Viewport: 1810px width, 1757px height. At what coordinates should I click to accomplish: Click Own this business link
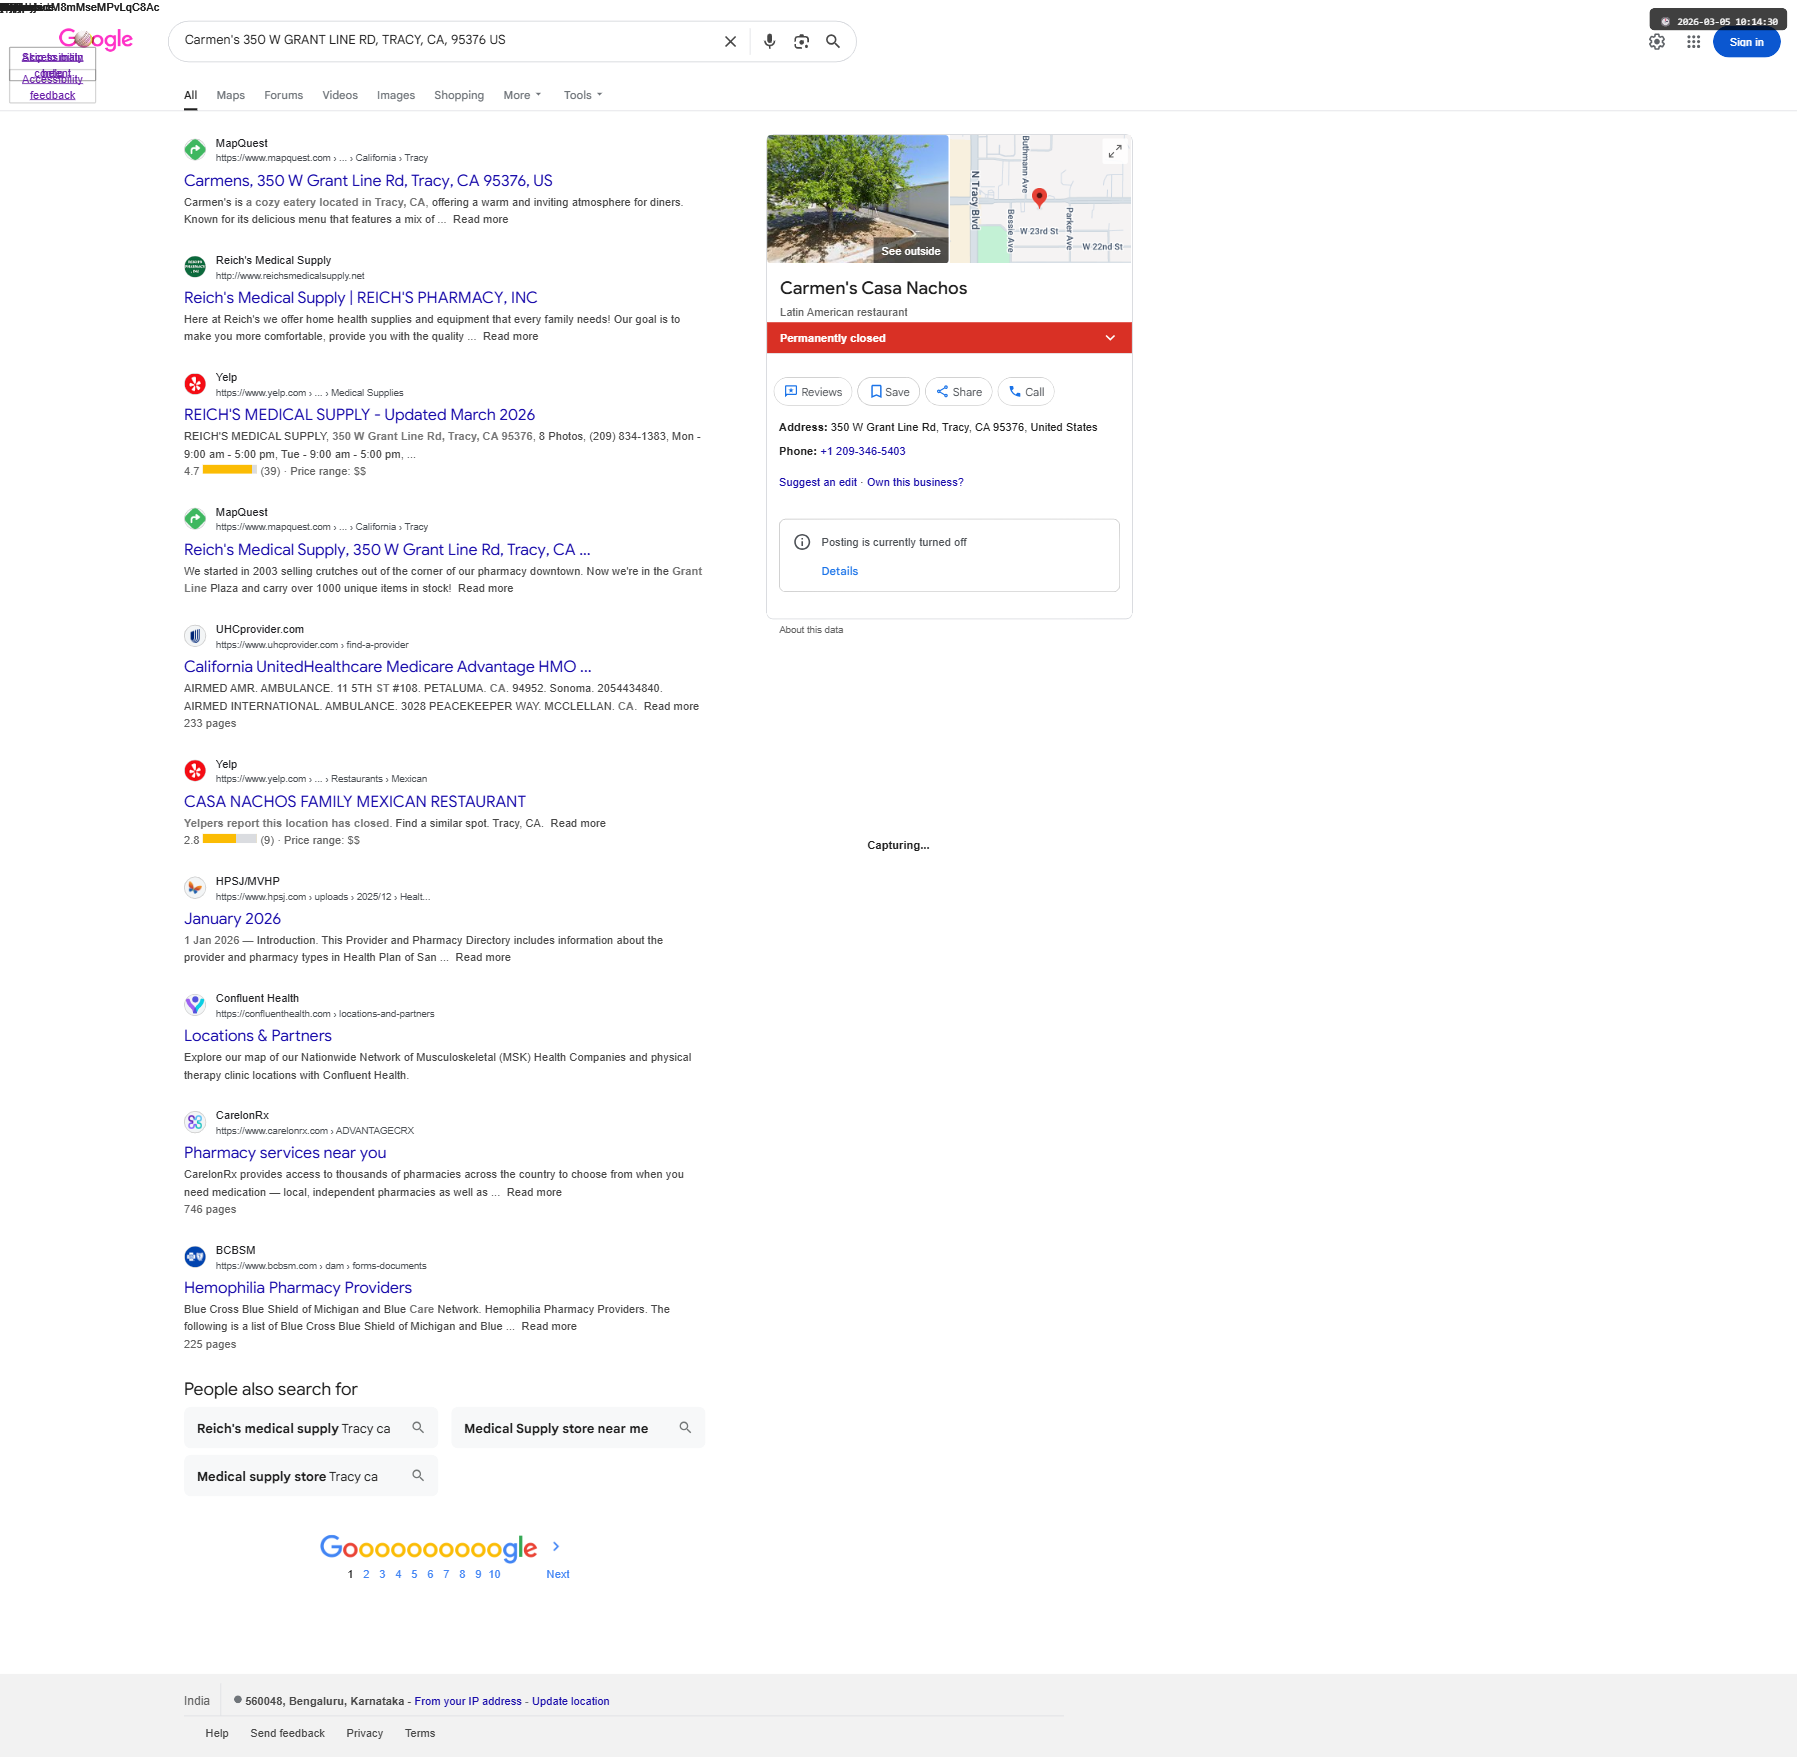click(915, 483)
